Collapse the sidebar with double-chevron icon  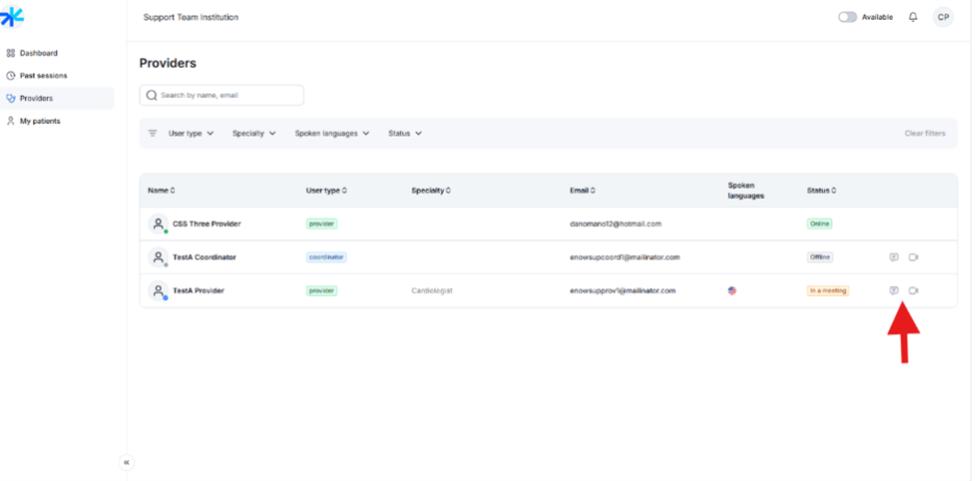click(x=126, y=462)
